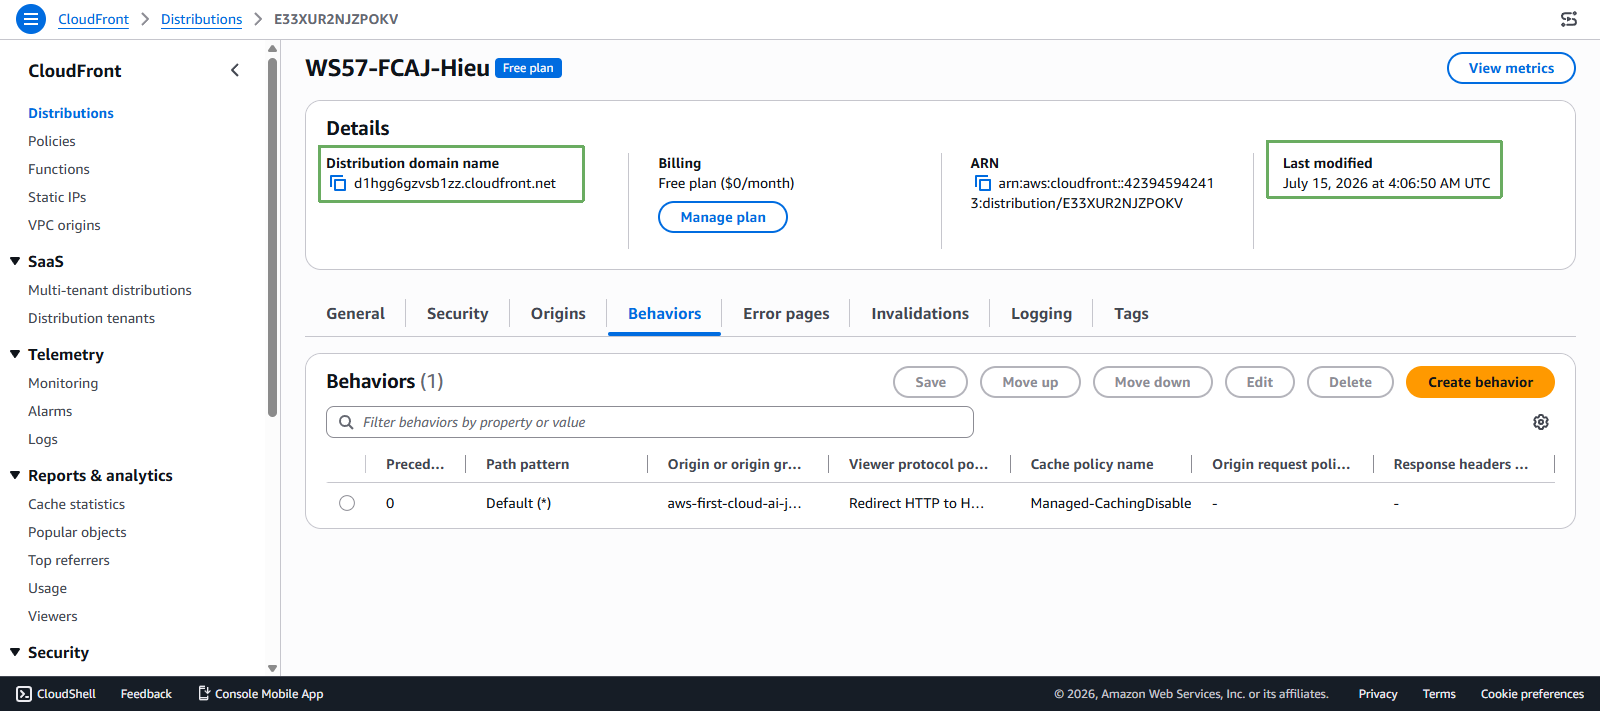Click the Cache policy name column header
The width and height of the screenshot is (1600, 711).
[x=1092, y=464]
